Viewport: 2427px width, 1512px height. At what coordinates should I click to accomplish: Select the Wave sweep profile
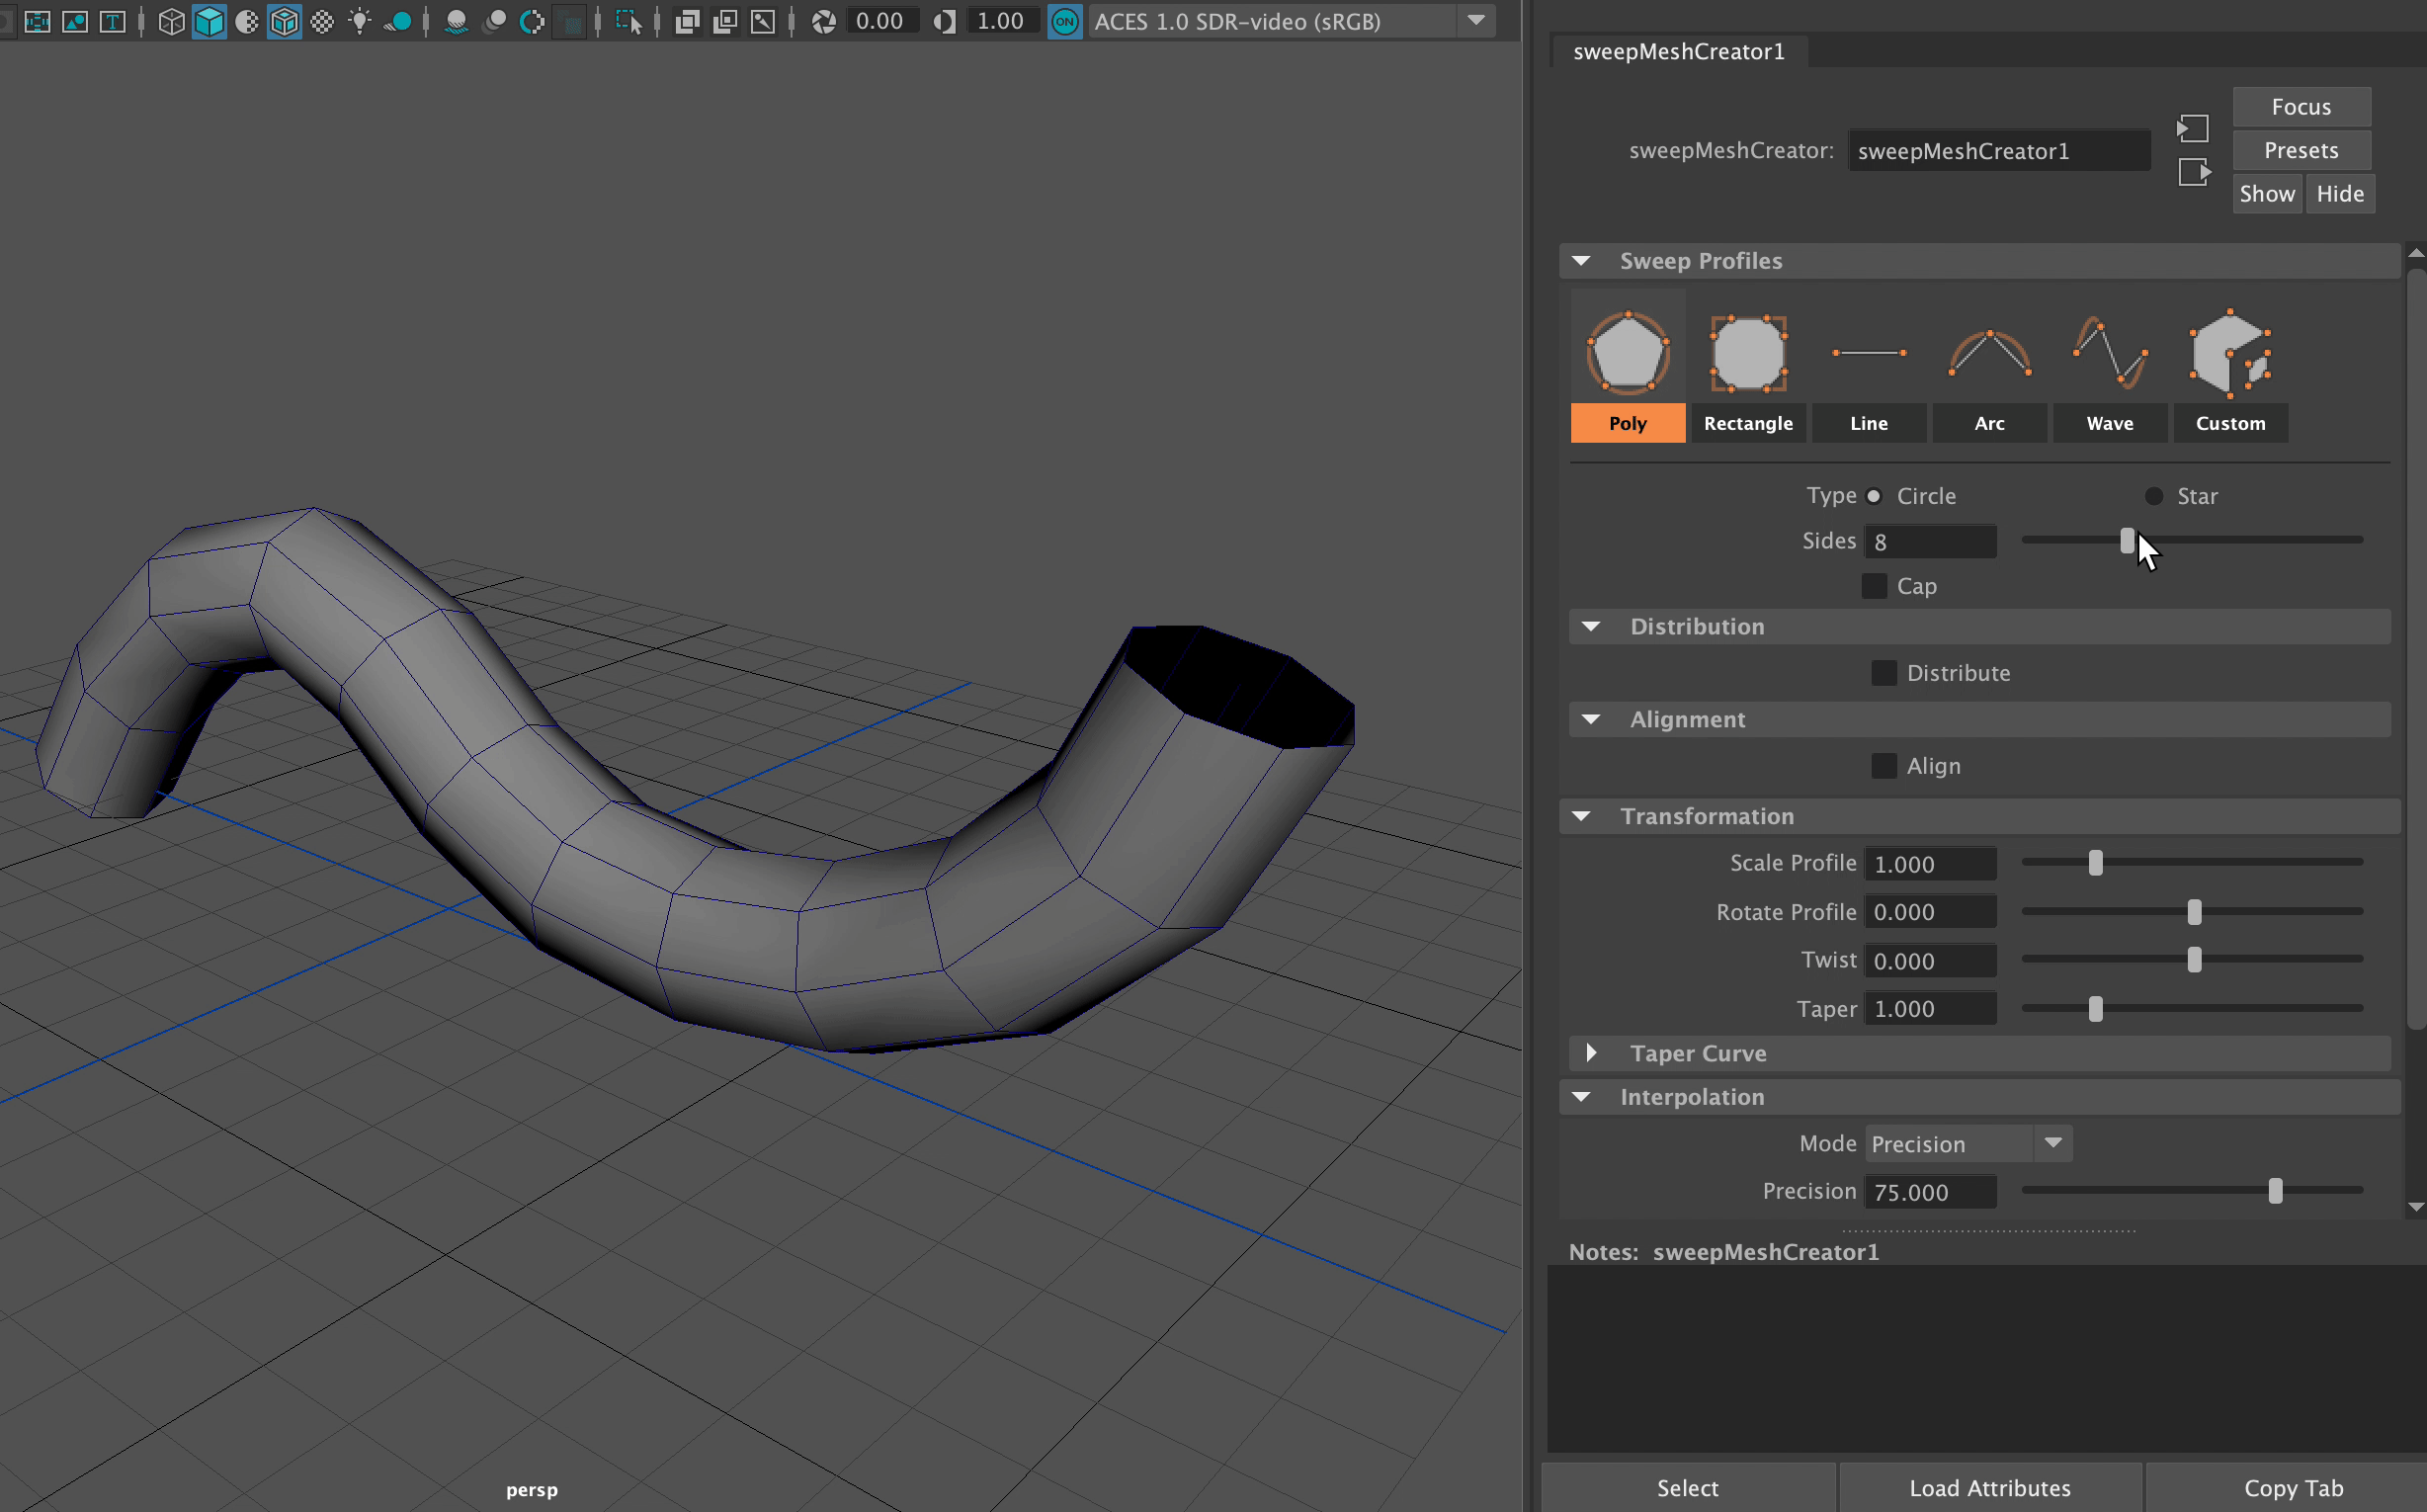(2108, 422)
